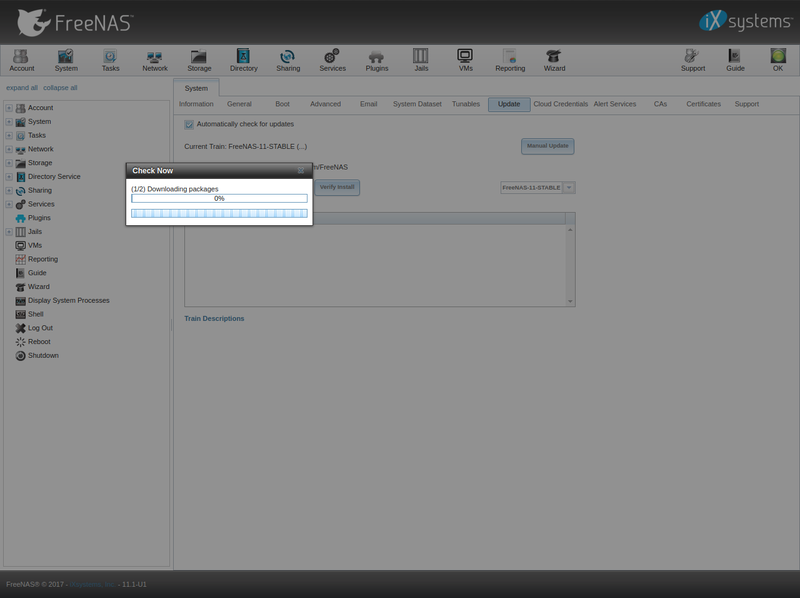Switch to the Alert Services tab
The image size is (800, 598).
coord(615,104)
